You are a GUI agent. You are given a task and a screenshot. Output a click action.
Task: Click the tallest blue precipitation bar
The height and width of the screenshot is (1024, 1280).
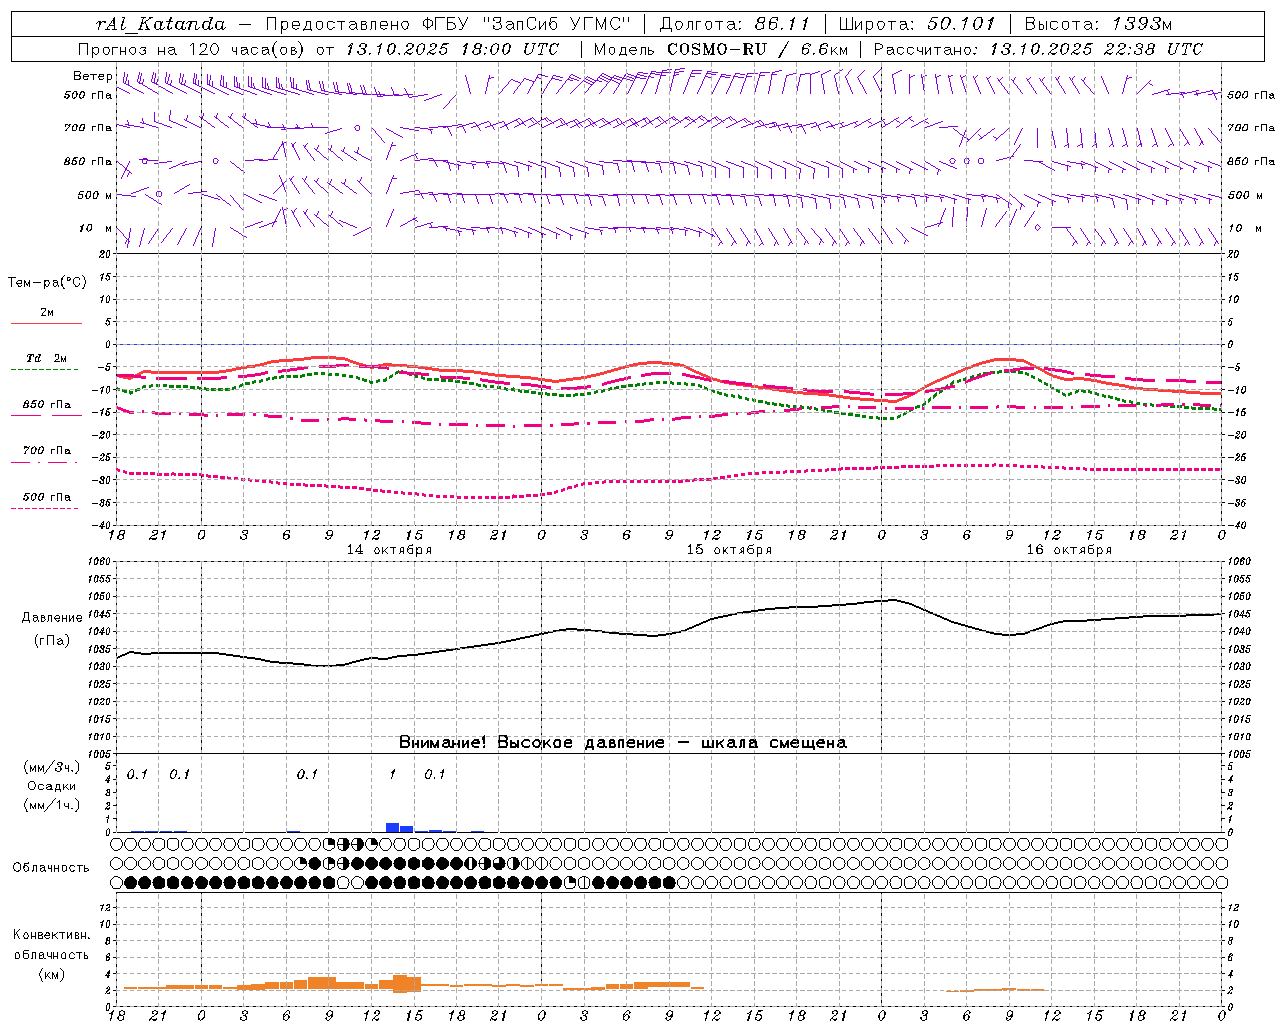click(392, 827)
